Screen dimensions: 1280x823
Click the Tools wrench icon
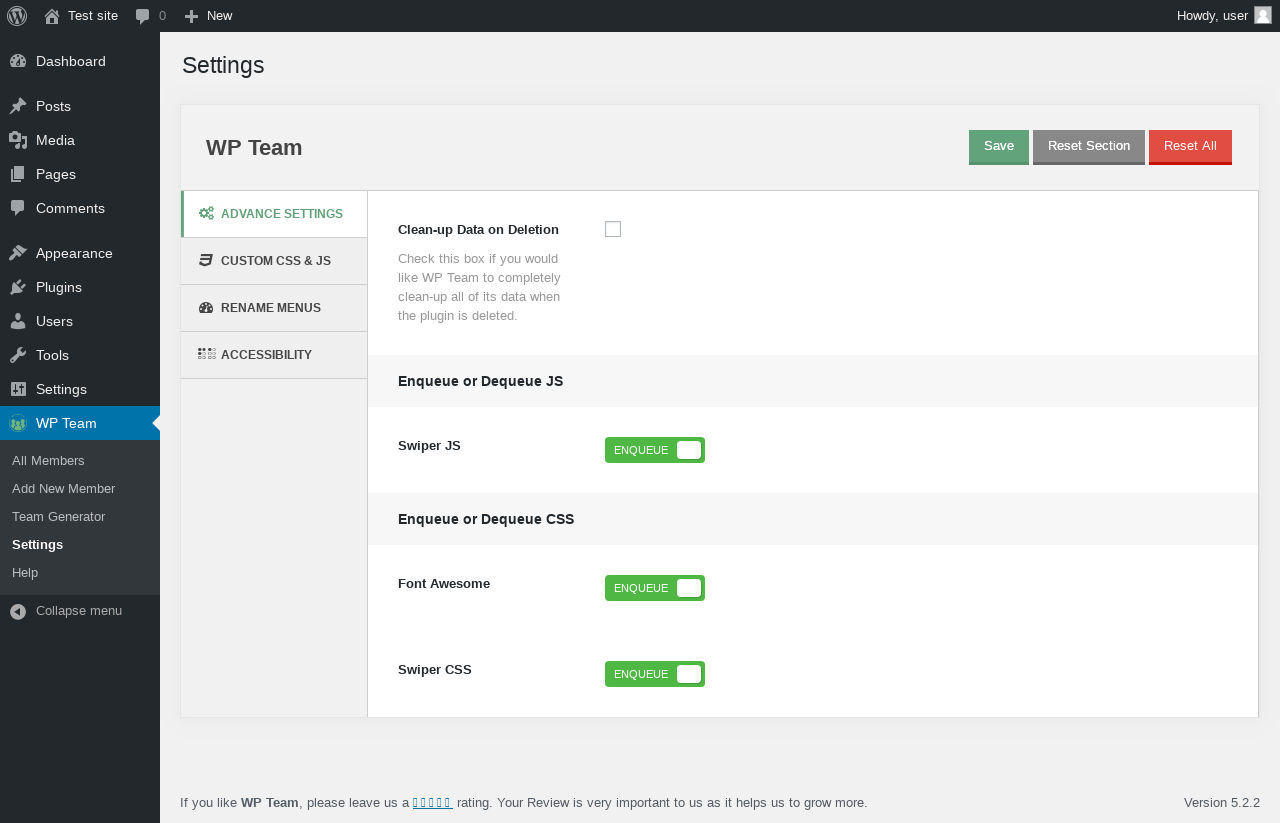click(18, 355)
